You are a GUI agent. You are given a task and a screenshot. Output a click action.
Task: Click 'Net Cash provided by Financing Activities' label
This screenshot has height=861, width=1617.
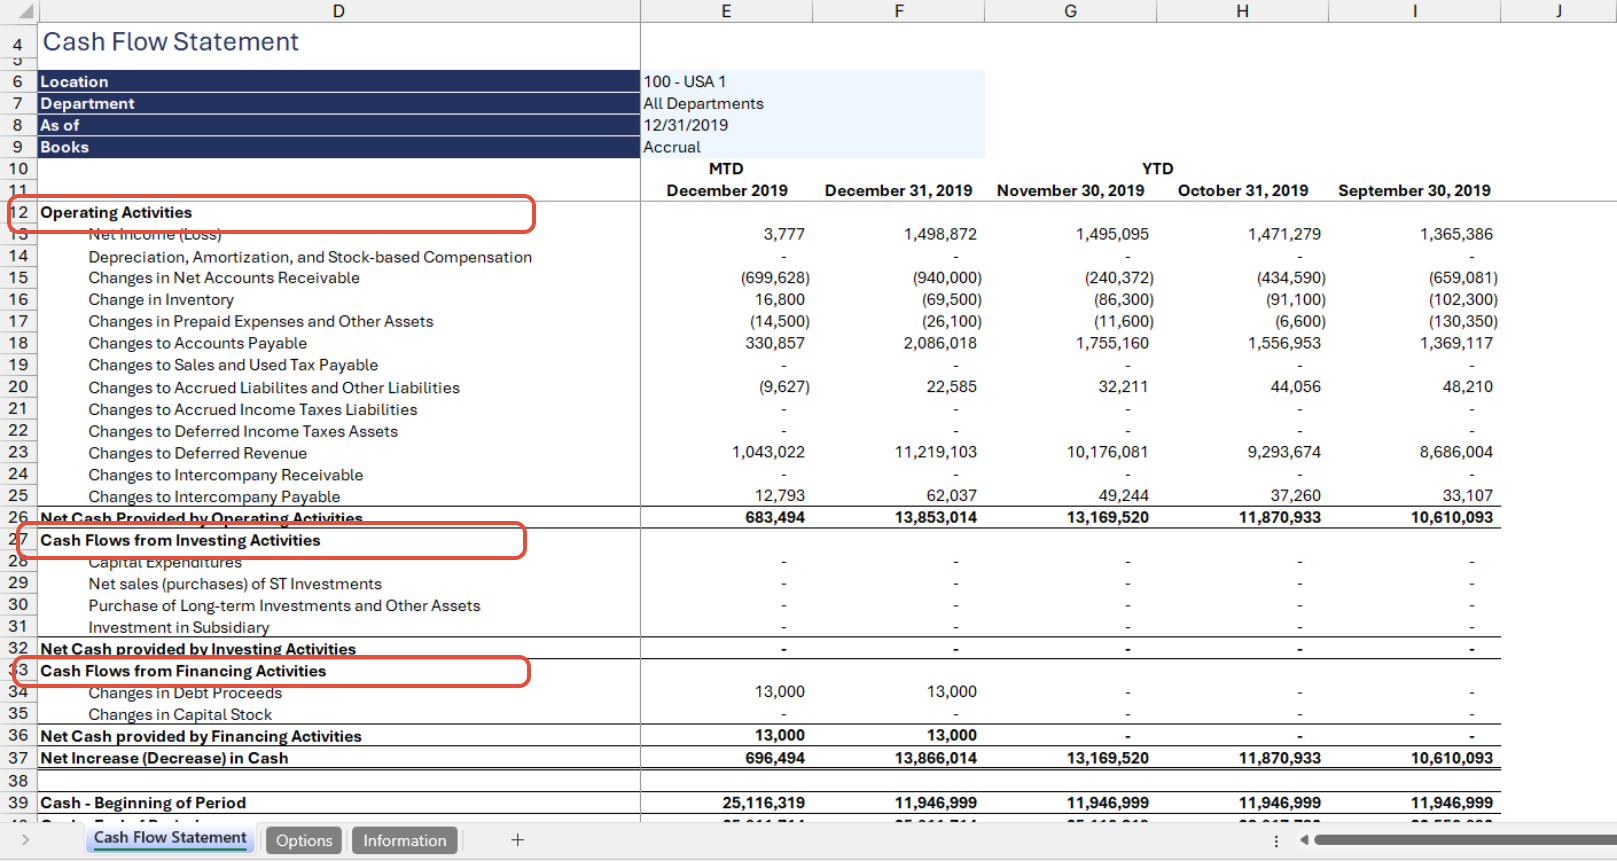[201, 736]
